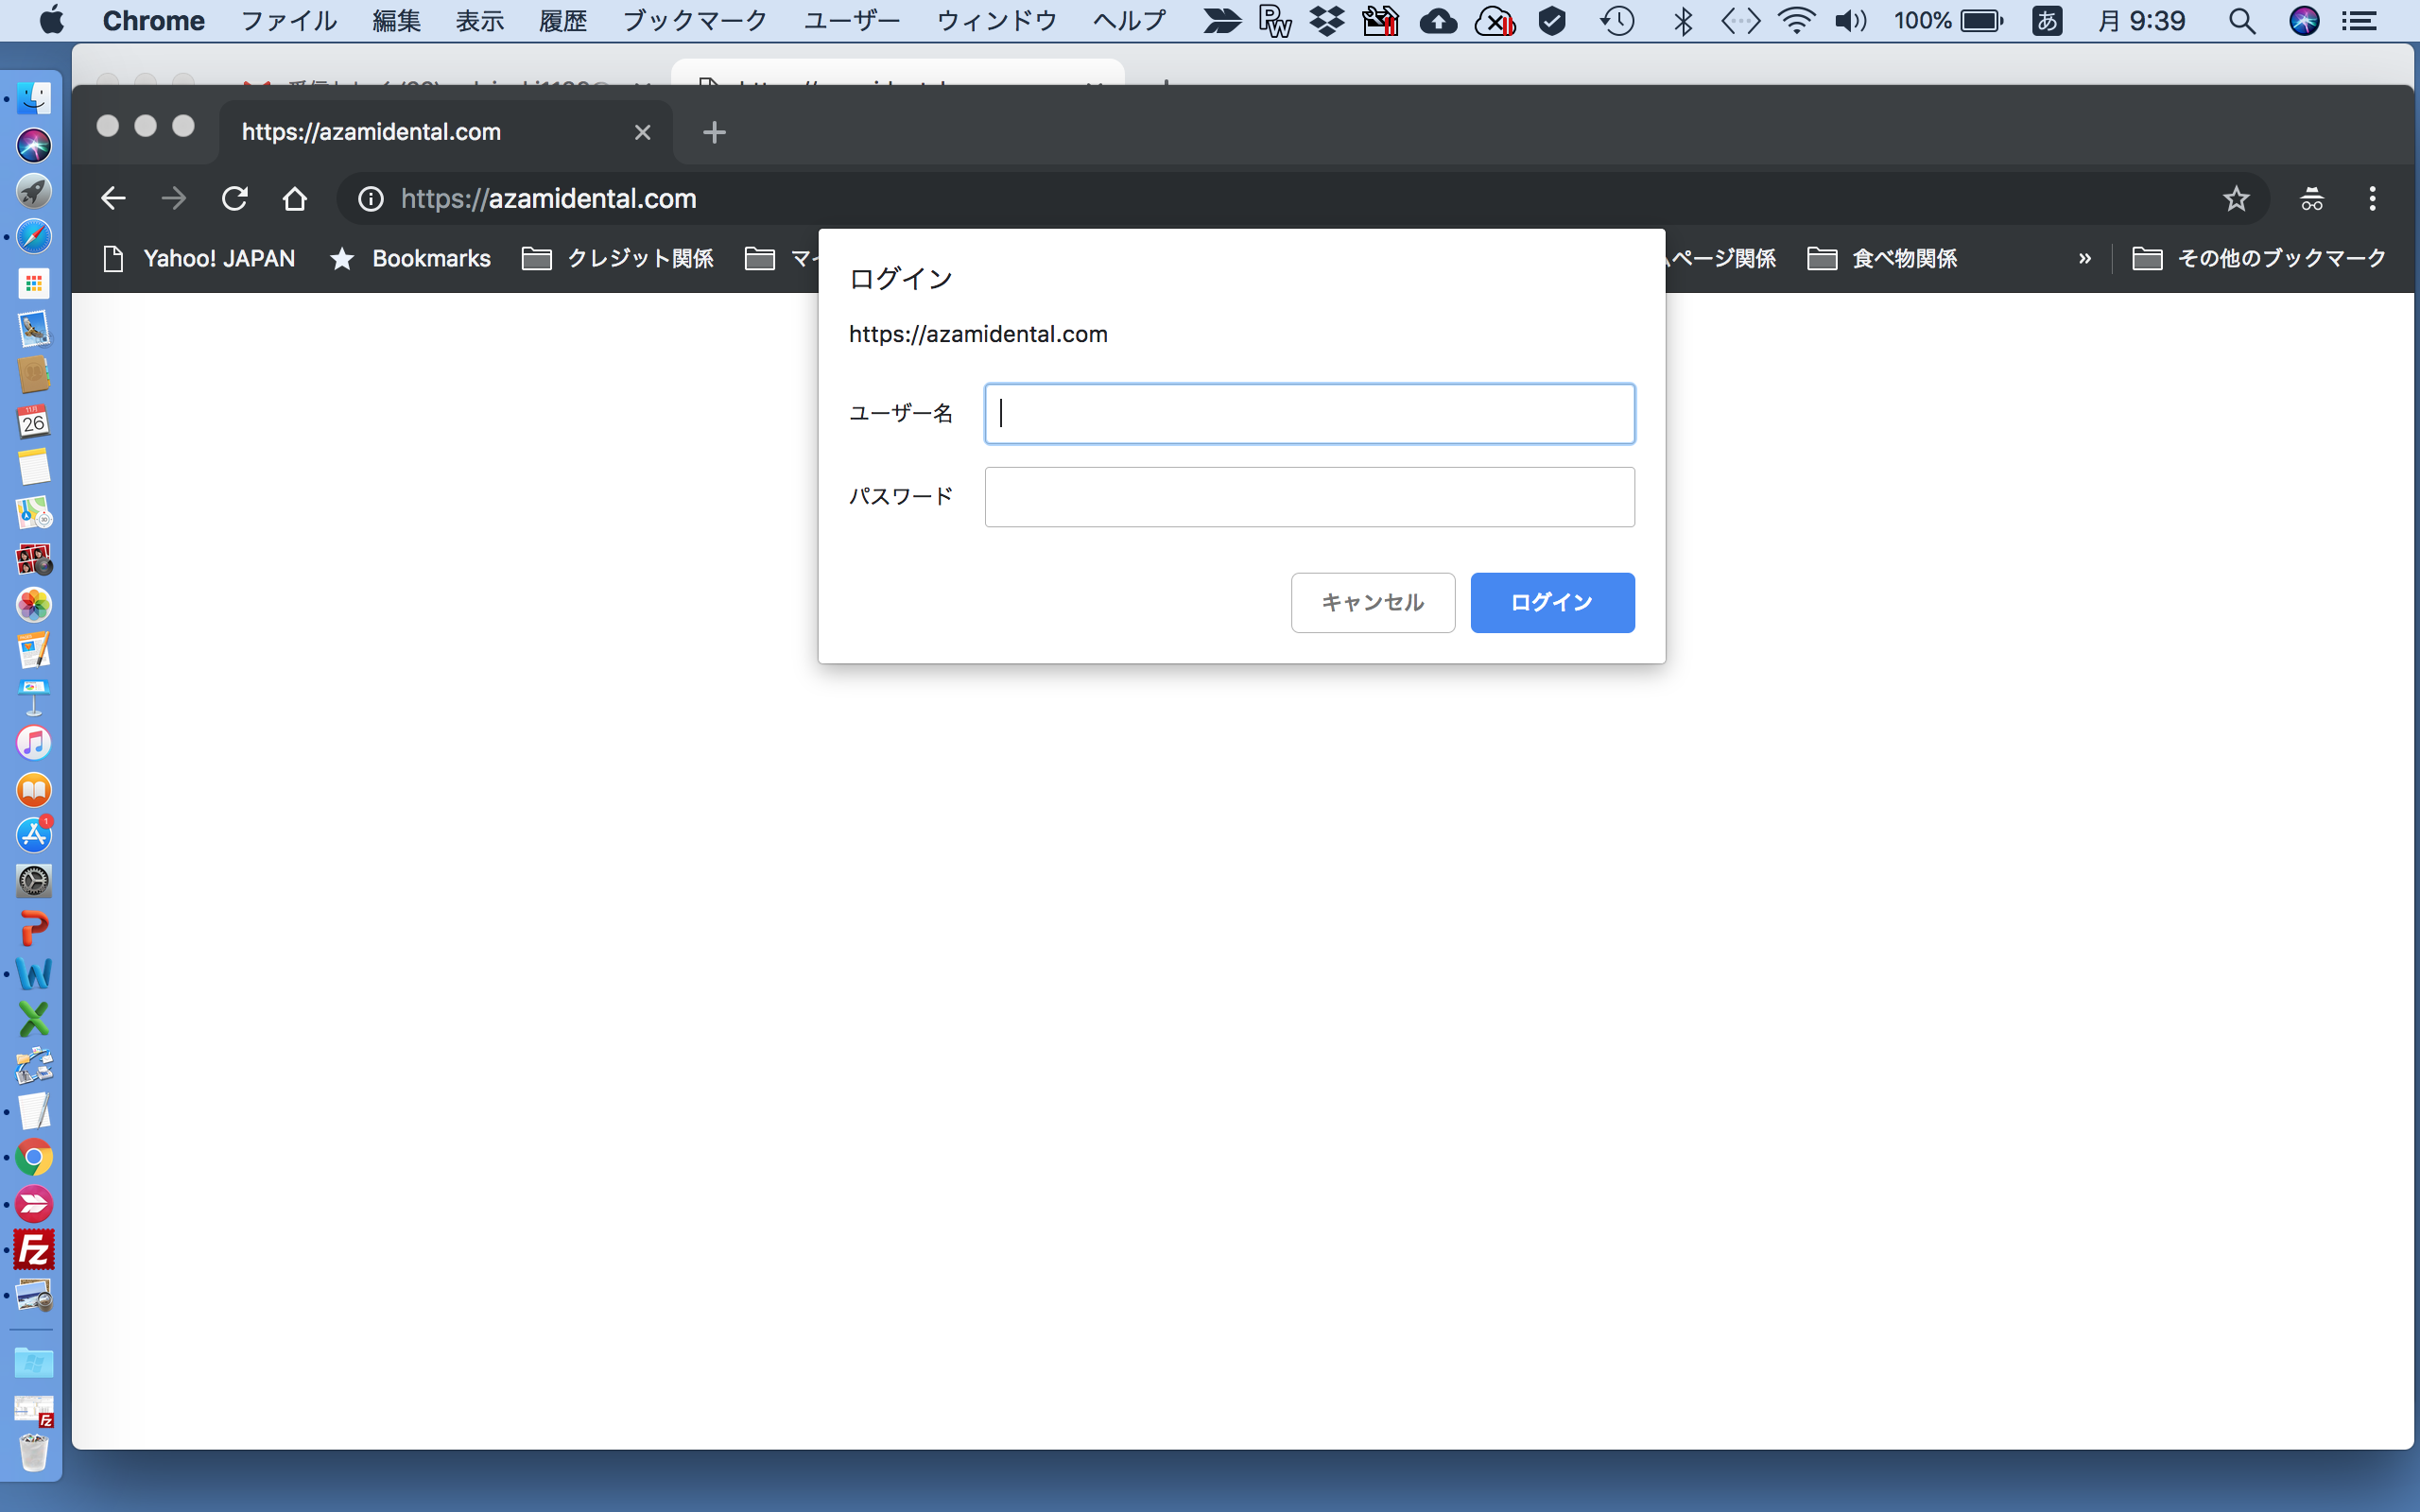Click the address bar URL
Image resolution: width=2420 pixels, height=1512 pixels.
pyautogui.click(x=548, y=199)
